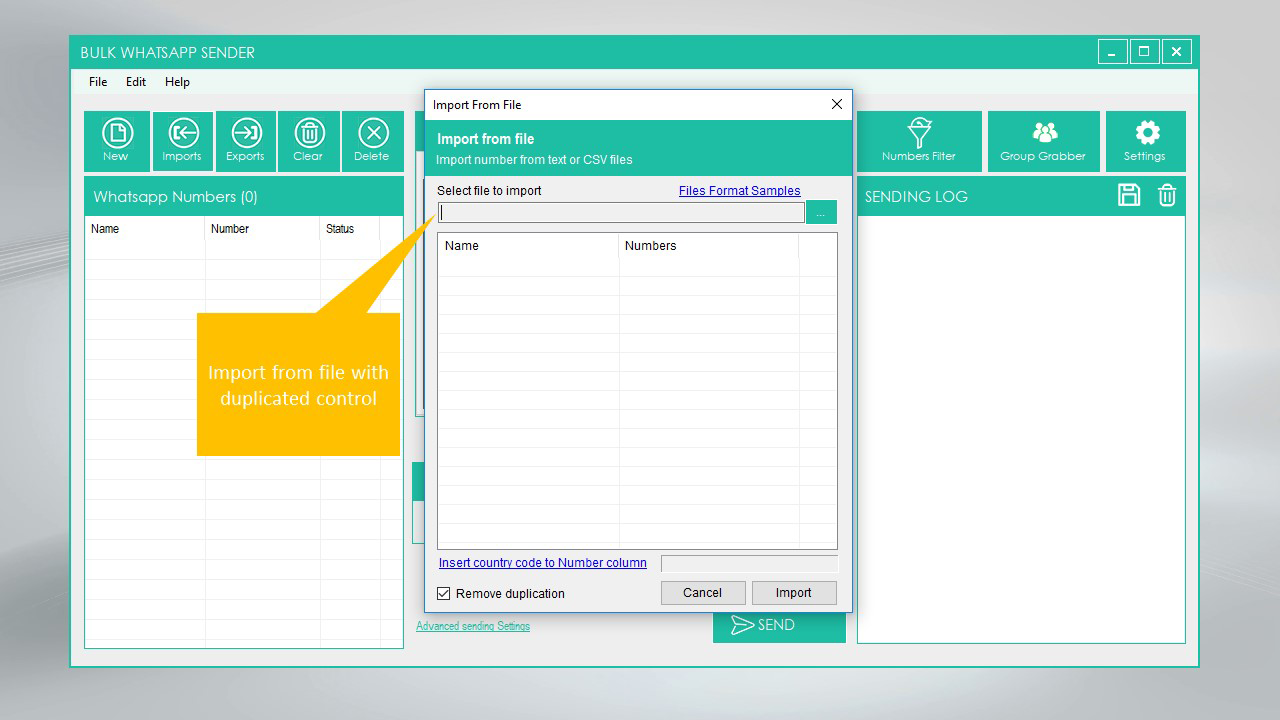Click the country code input field
The image size is (1280, 720).
749,564
